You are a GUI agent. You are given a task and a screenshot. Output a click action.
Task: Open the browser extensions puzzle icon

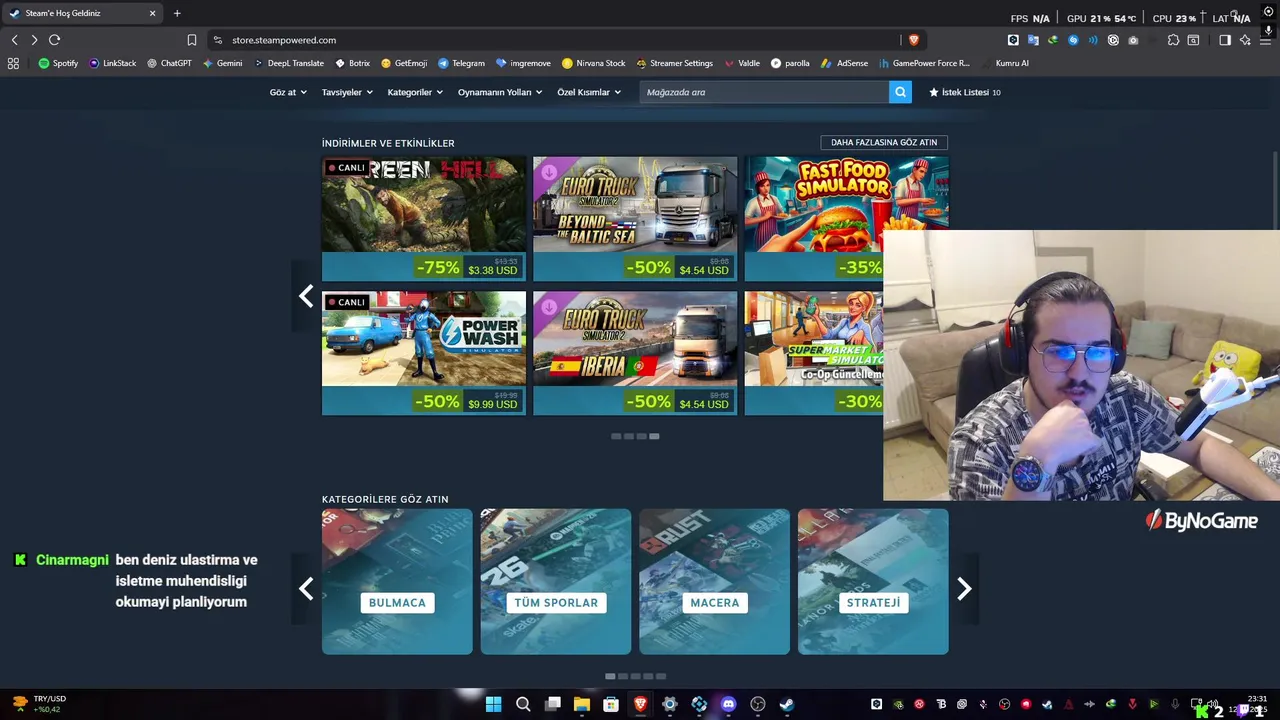(1173, 40)
